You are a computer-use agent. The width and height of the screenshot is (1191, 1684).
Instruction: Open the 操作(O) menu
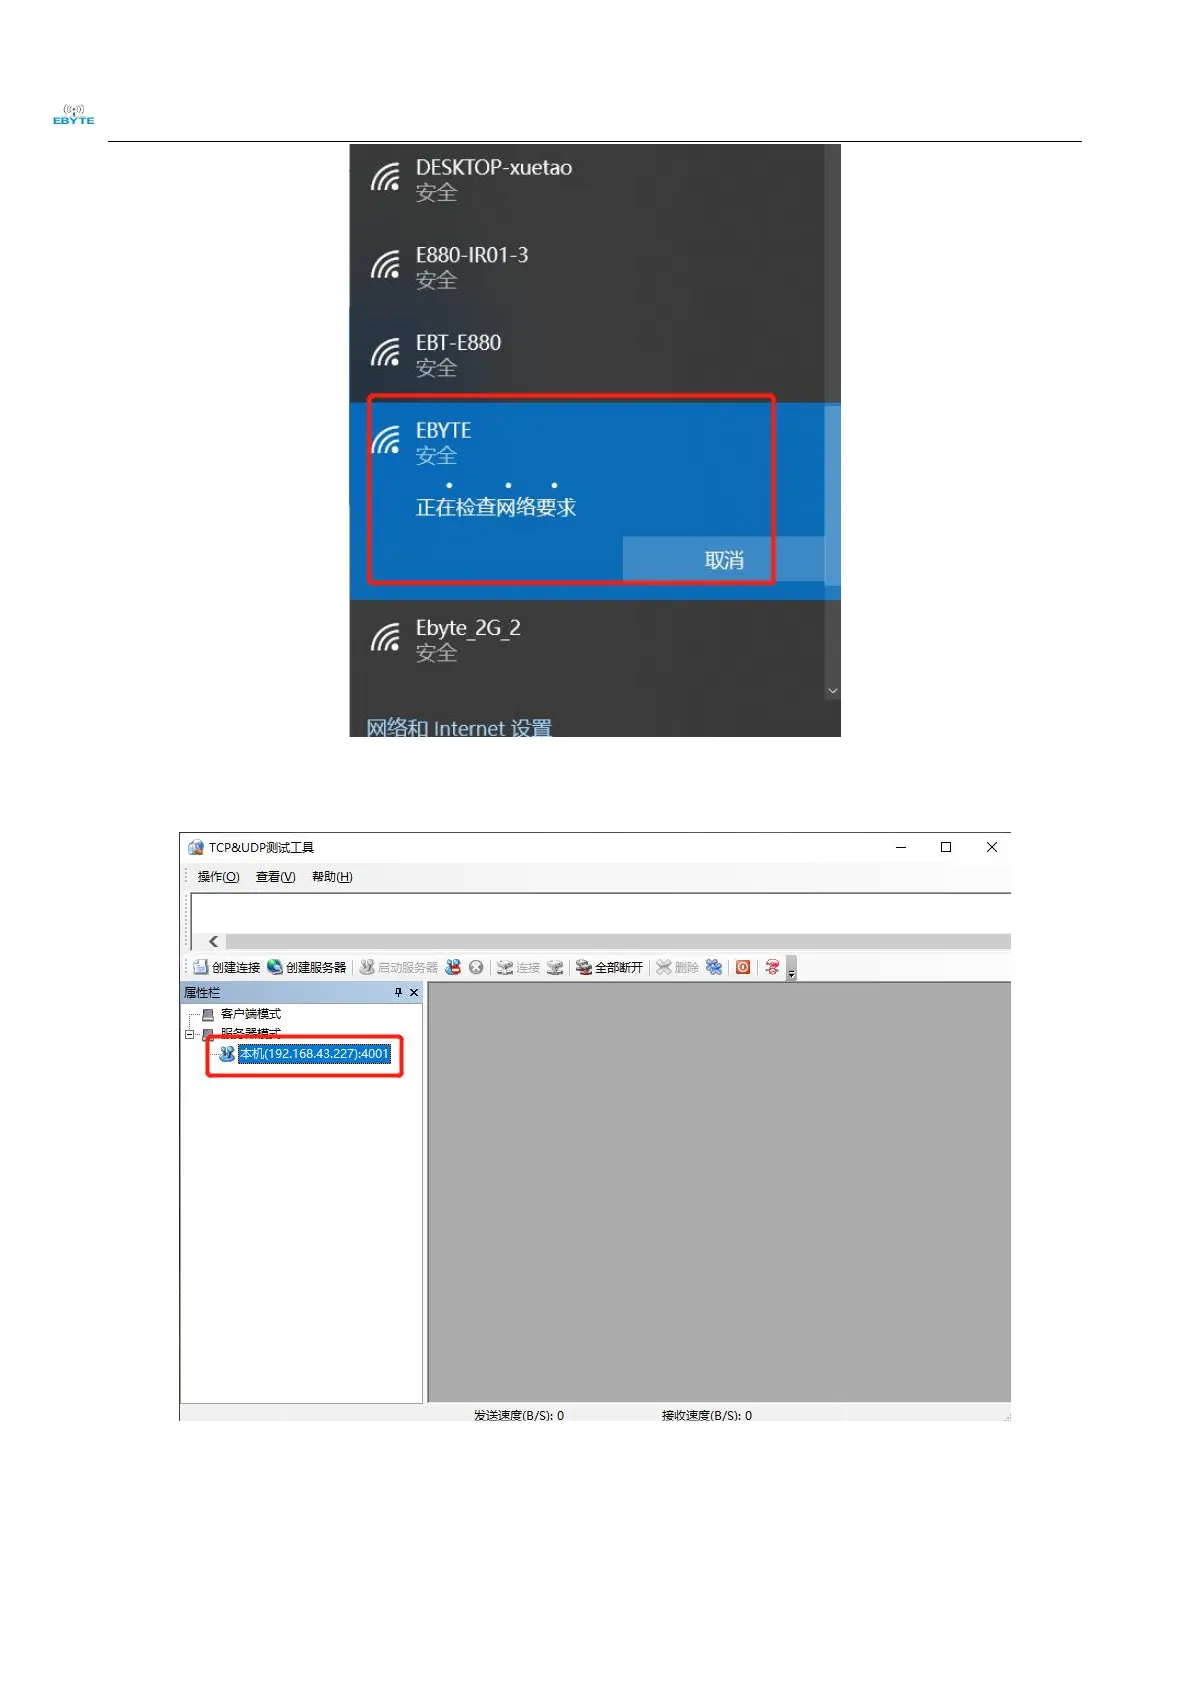click(218, 877)
